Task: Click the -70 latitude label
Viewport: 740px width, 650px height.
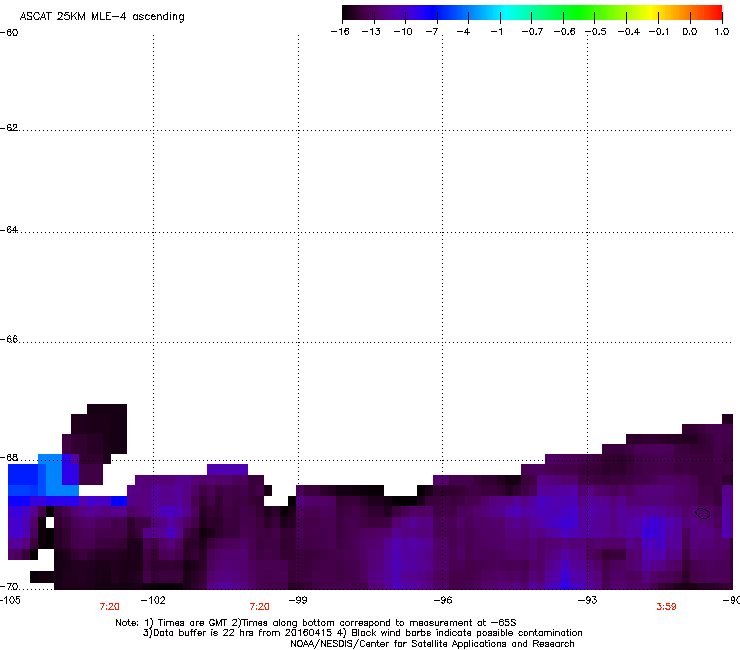Action: 9,586
